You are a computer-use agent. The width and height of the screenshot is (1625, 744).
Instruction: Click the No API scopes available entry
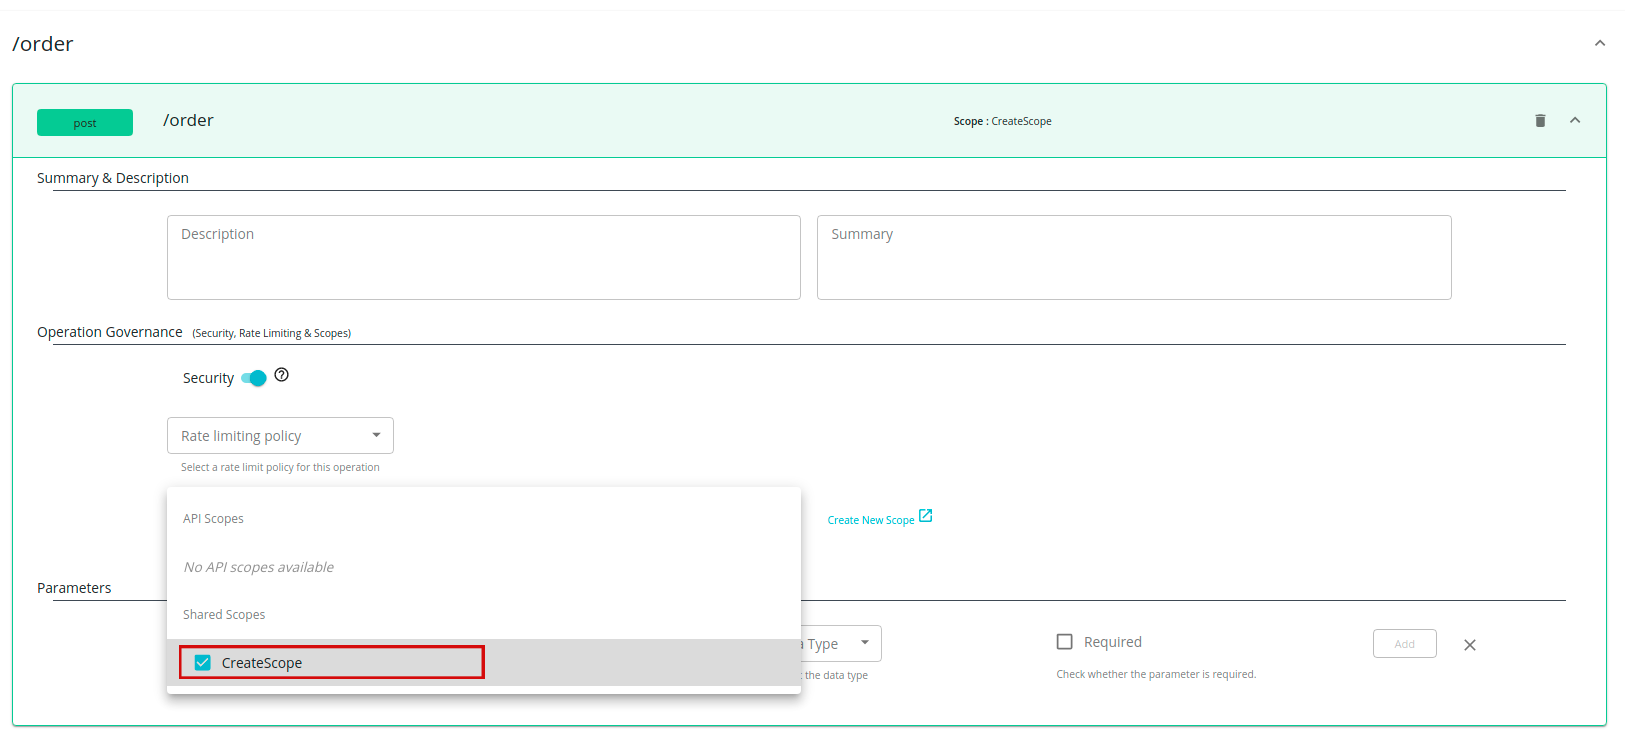[x=259, y=567]
